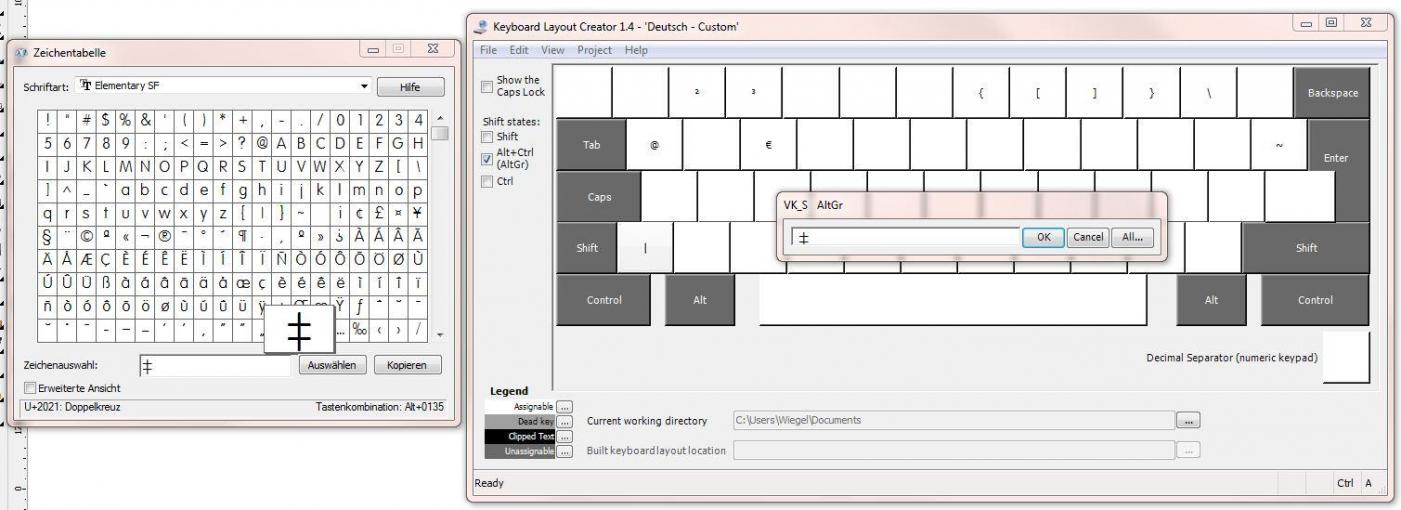Click the key showing superscript 3
Image resolution: width=1401 pixels, height=510 pixels.
point(753,92)
